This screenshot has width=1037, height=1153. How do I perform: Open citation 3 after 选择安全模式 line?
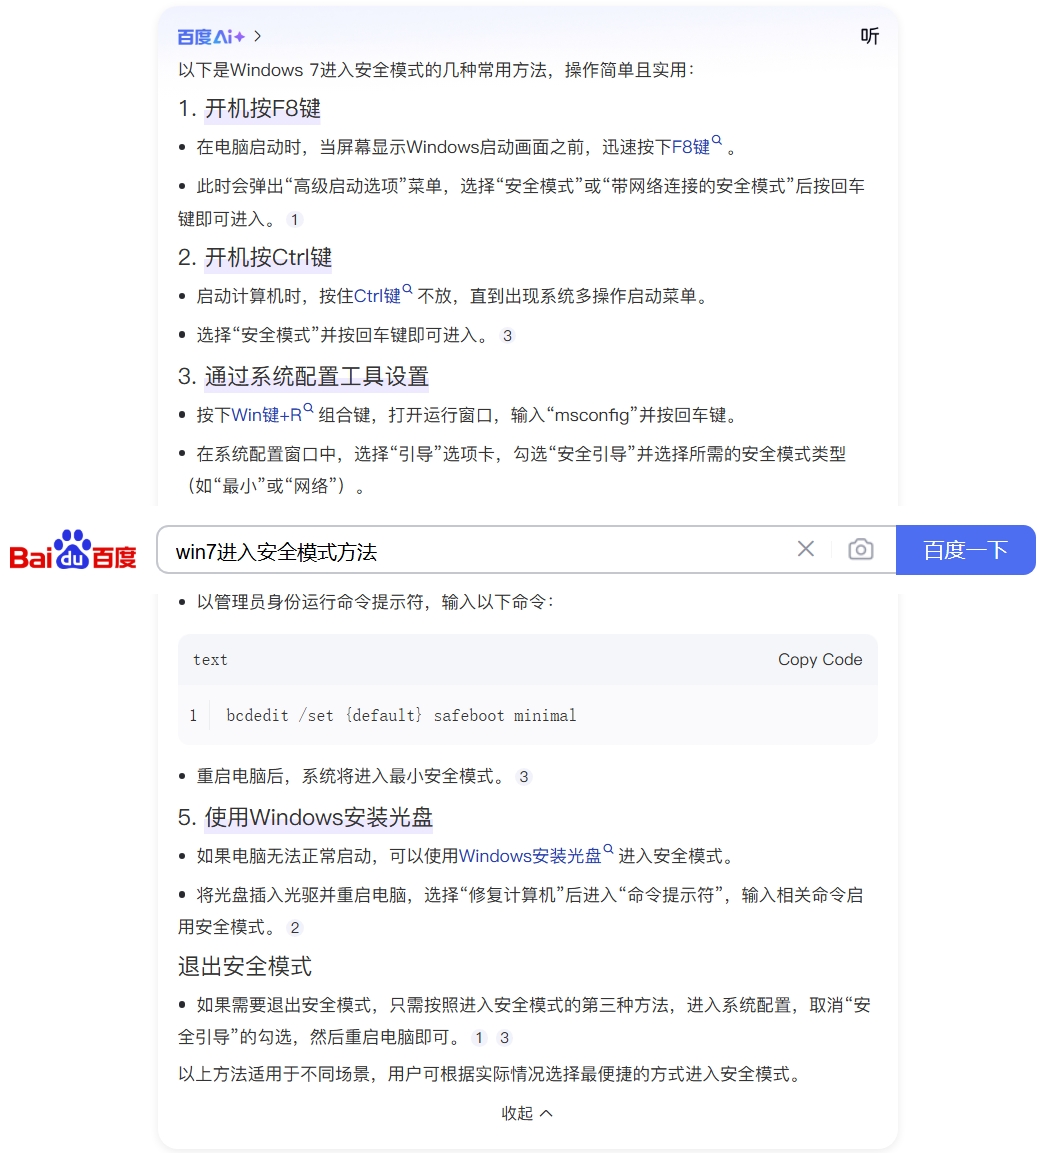pos(507,336)
